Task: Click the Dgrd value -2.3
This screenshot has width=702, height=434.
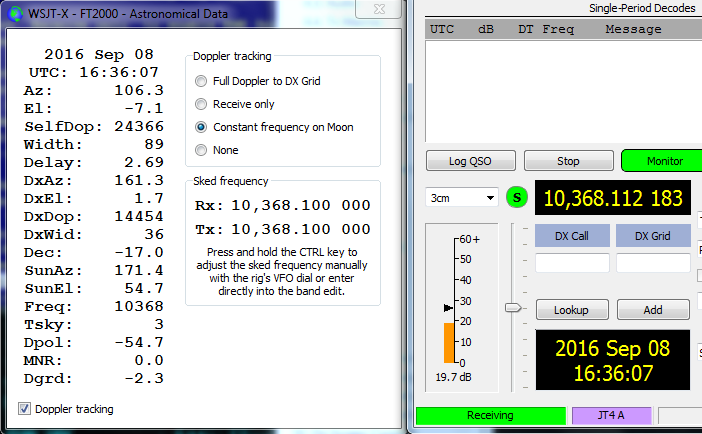Action: pos(144,378)
